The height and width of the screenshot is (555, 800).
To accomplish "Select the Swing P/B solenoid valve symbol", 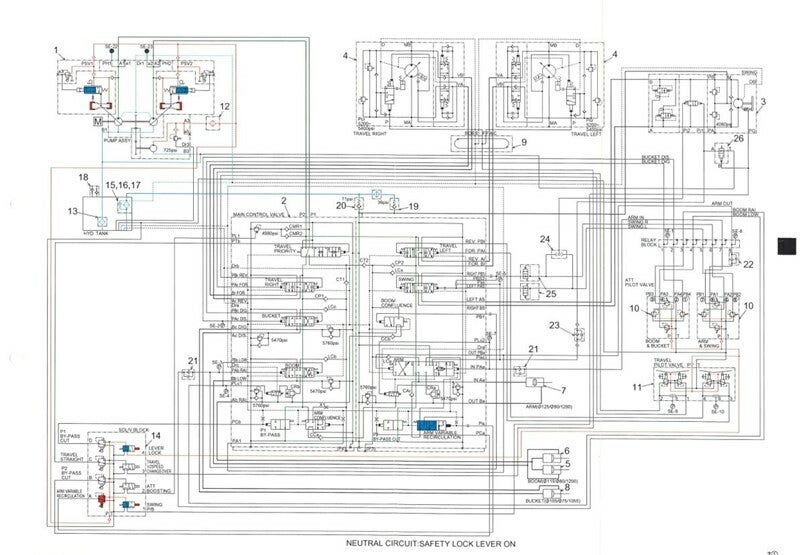I will 131,505.
